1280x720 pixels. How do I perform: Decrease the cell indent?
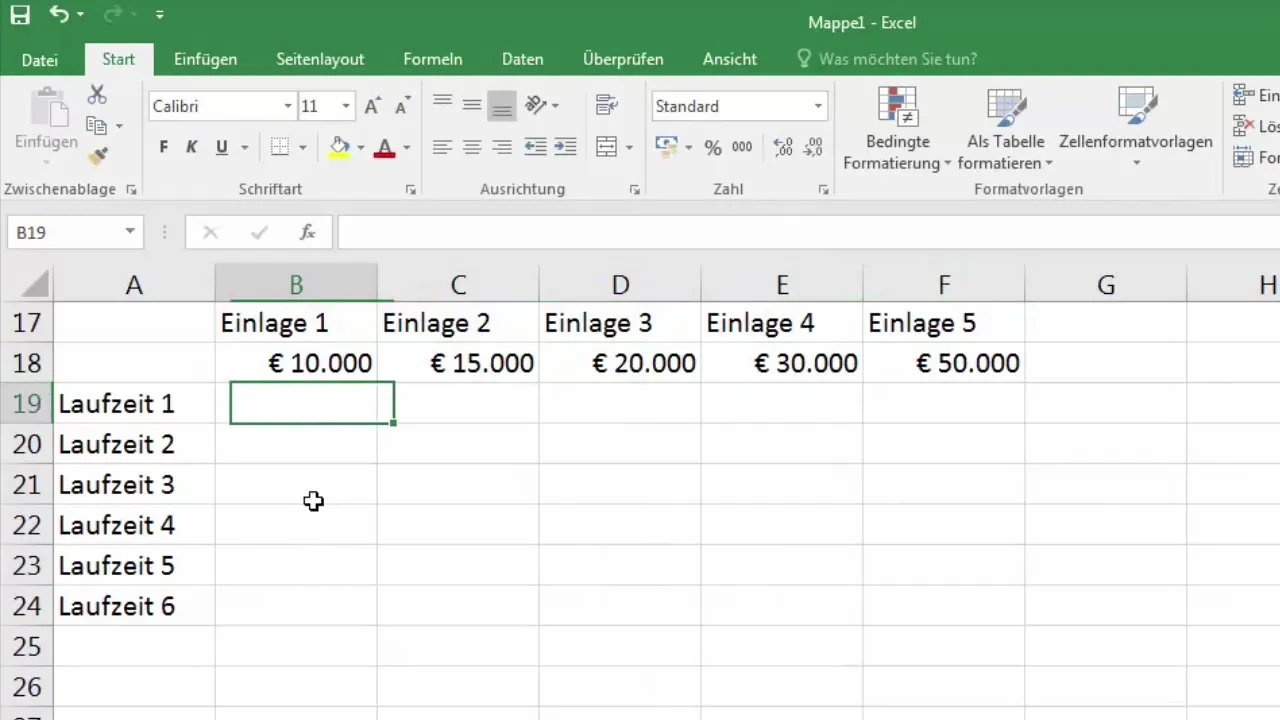click(536, 147)
